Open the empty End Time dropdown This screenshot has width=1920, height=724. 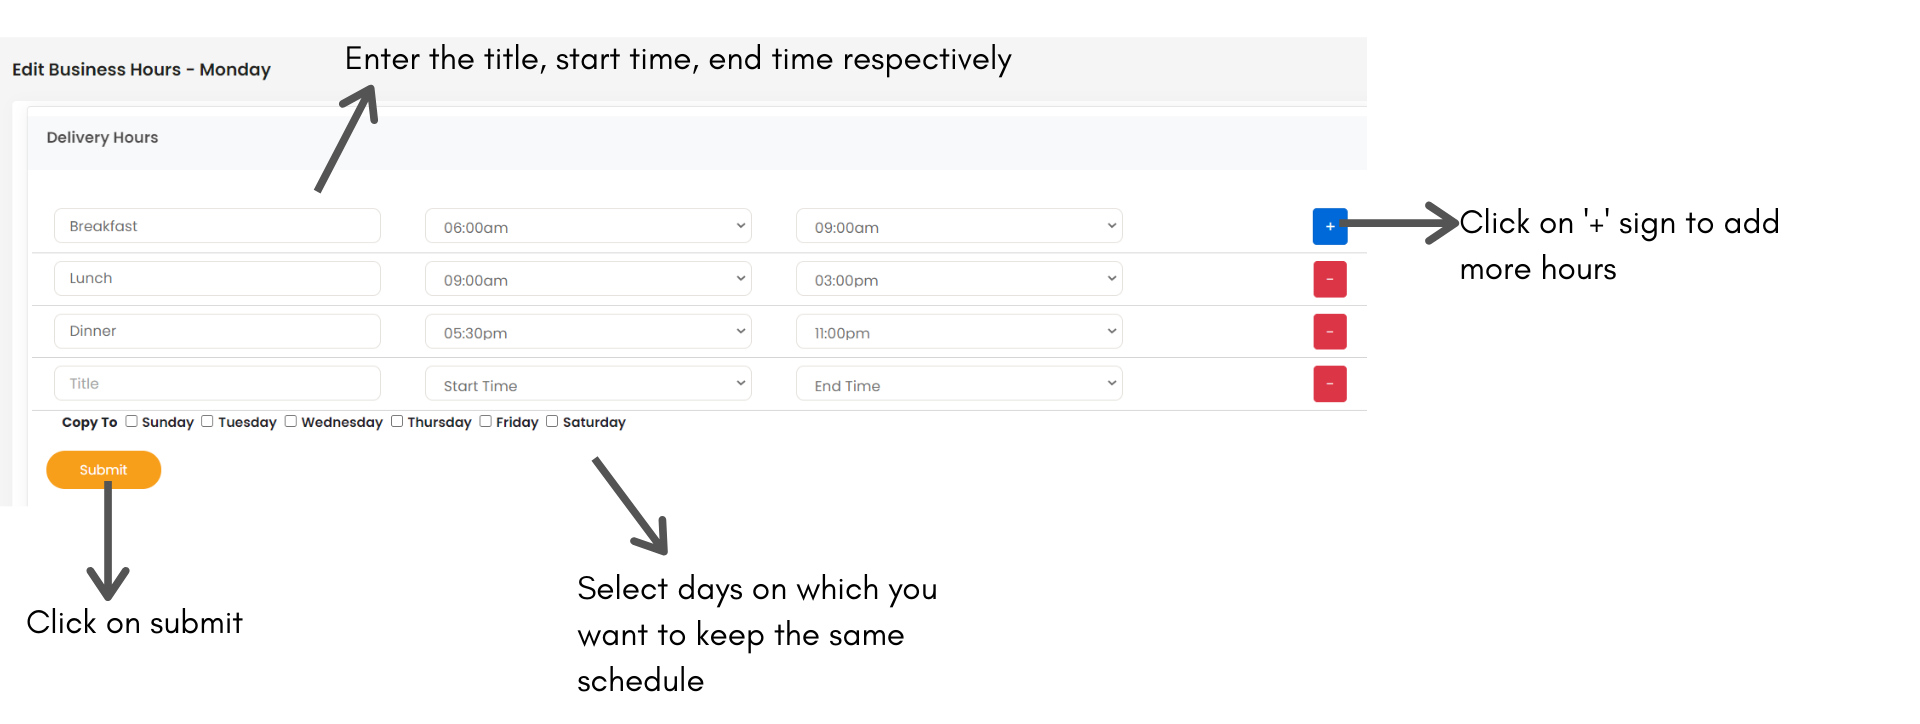(x=959, y=385)
